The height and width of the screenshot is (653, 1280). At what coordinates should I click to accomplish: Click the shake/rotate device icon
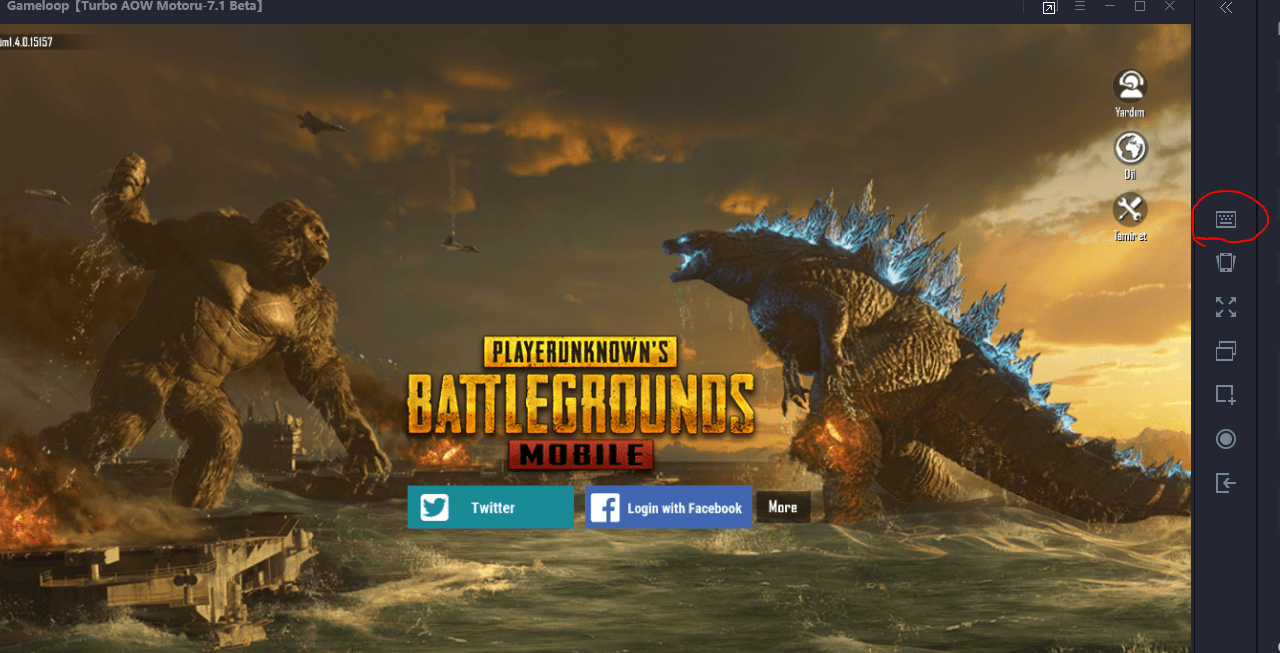1226,262
